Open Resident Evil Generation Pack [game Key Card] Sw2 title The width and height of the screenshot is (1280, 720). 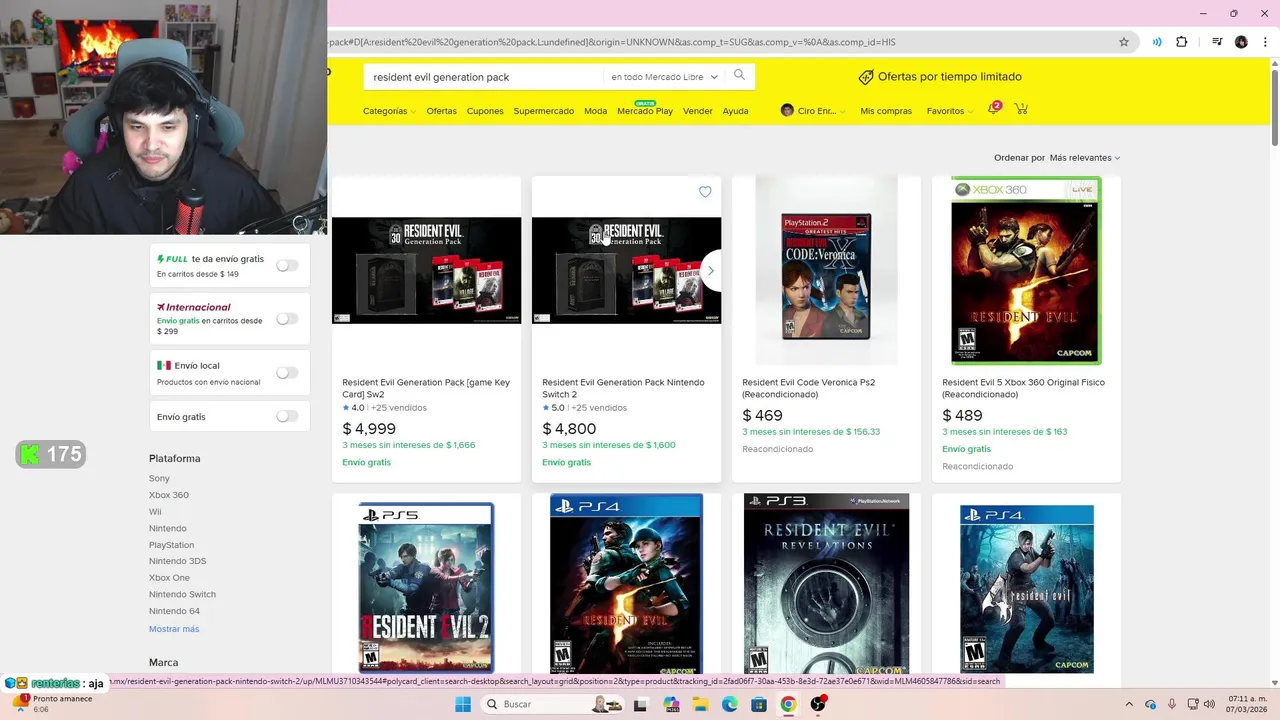[x=426, y=388]
